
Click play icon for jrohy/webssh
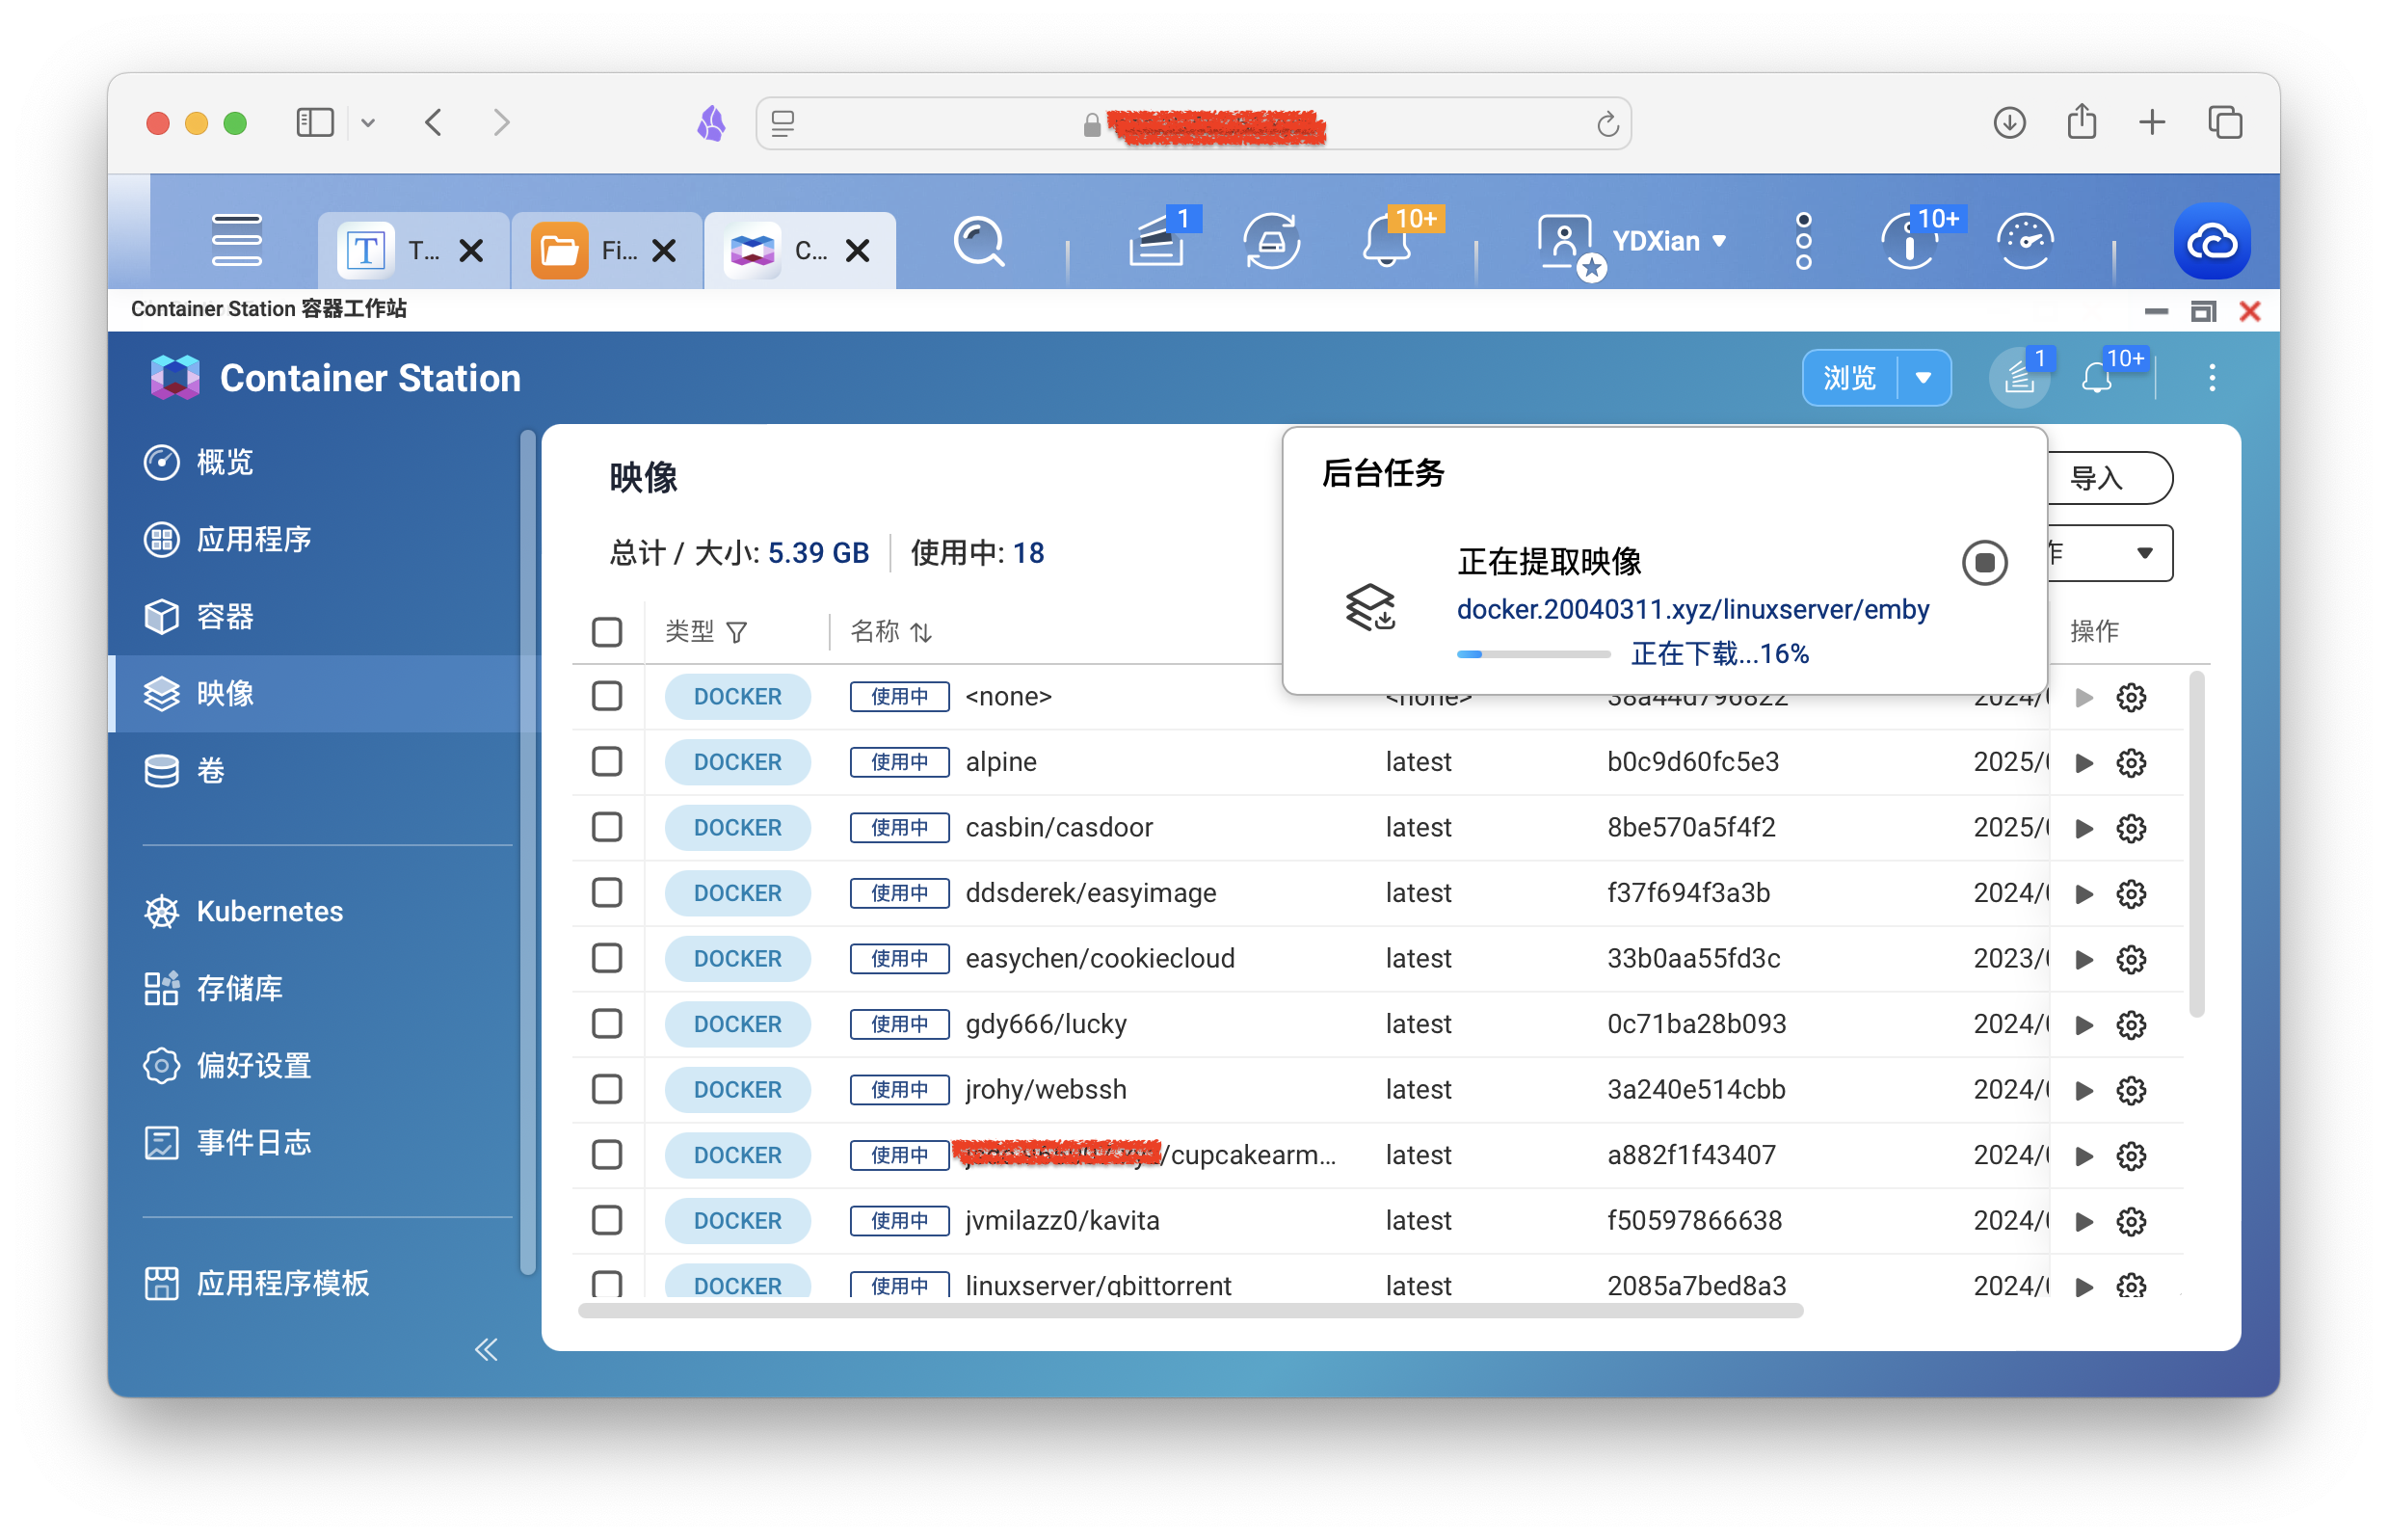click(2084, 1090)
